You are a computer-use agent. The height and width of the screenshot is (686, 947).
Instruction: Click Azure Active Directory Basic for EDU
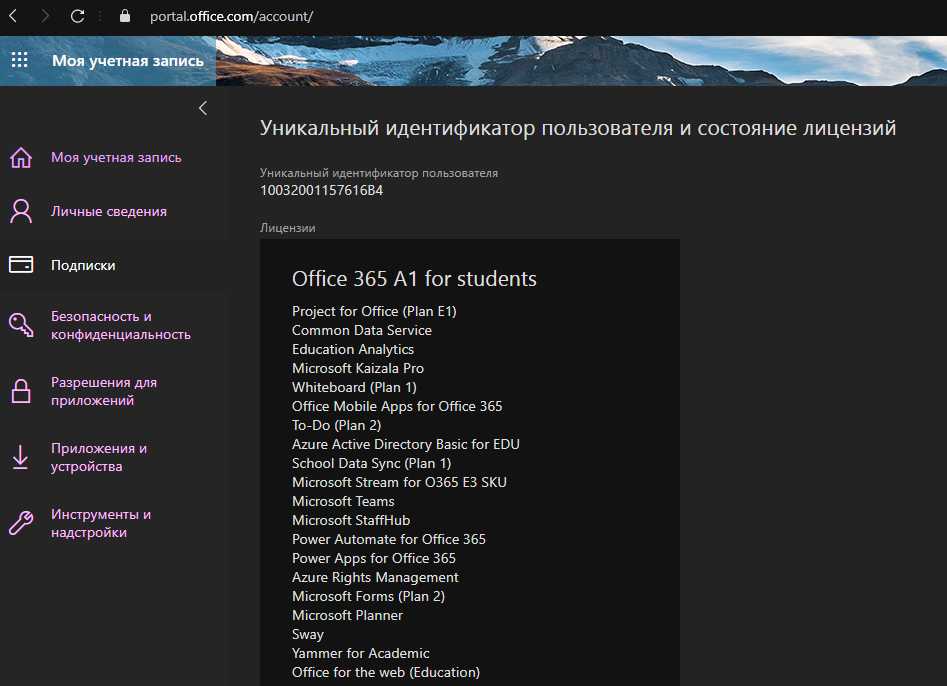coord(406,444)
